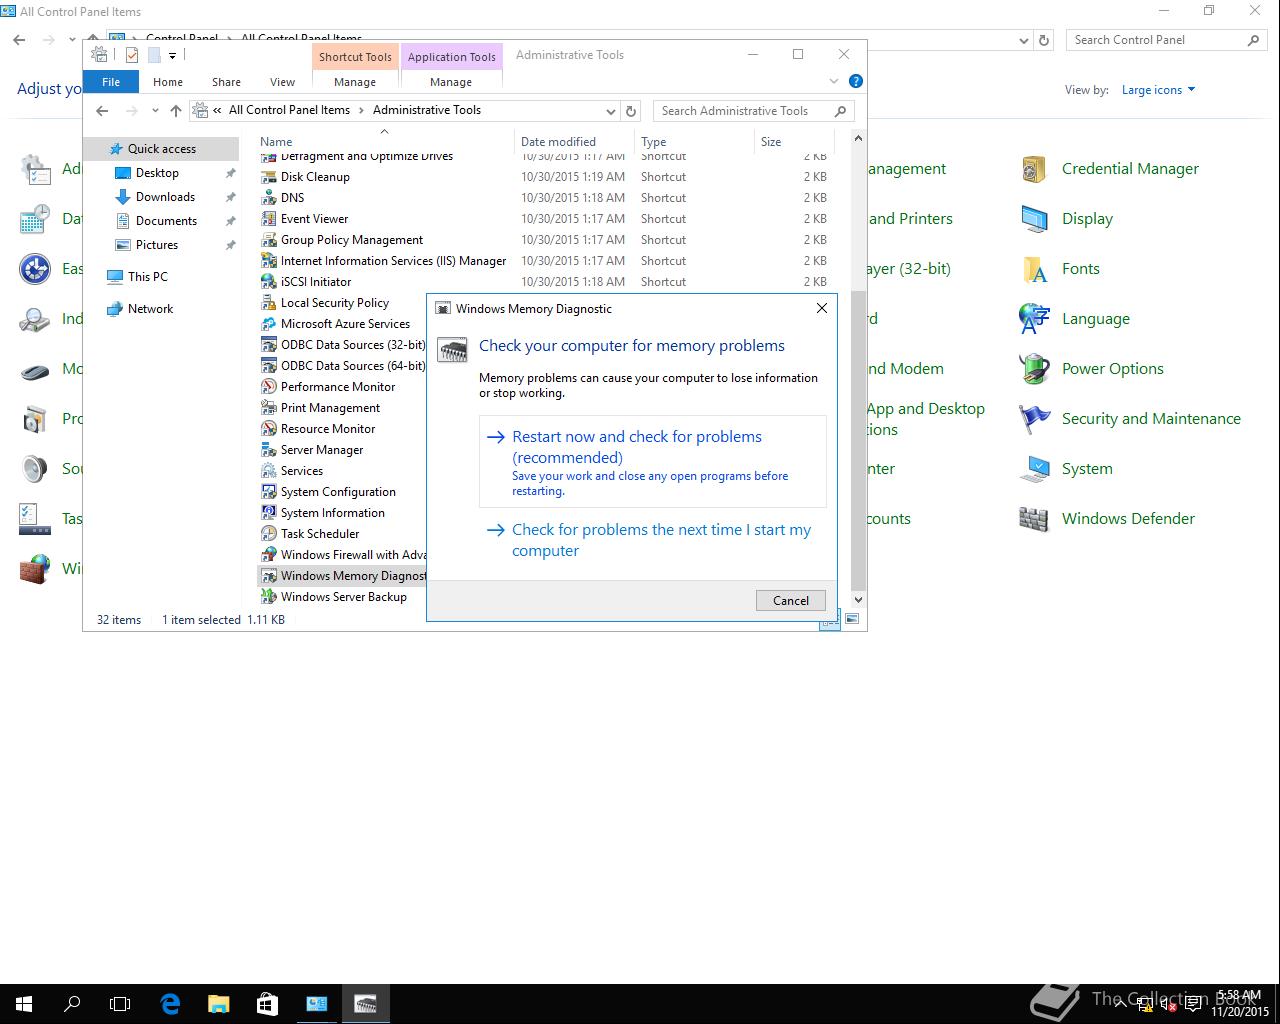Open taskbar search magnifier

click(x=72, y=1004)
